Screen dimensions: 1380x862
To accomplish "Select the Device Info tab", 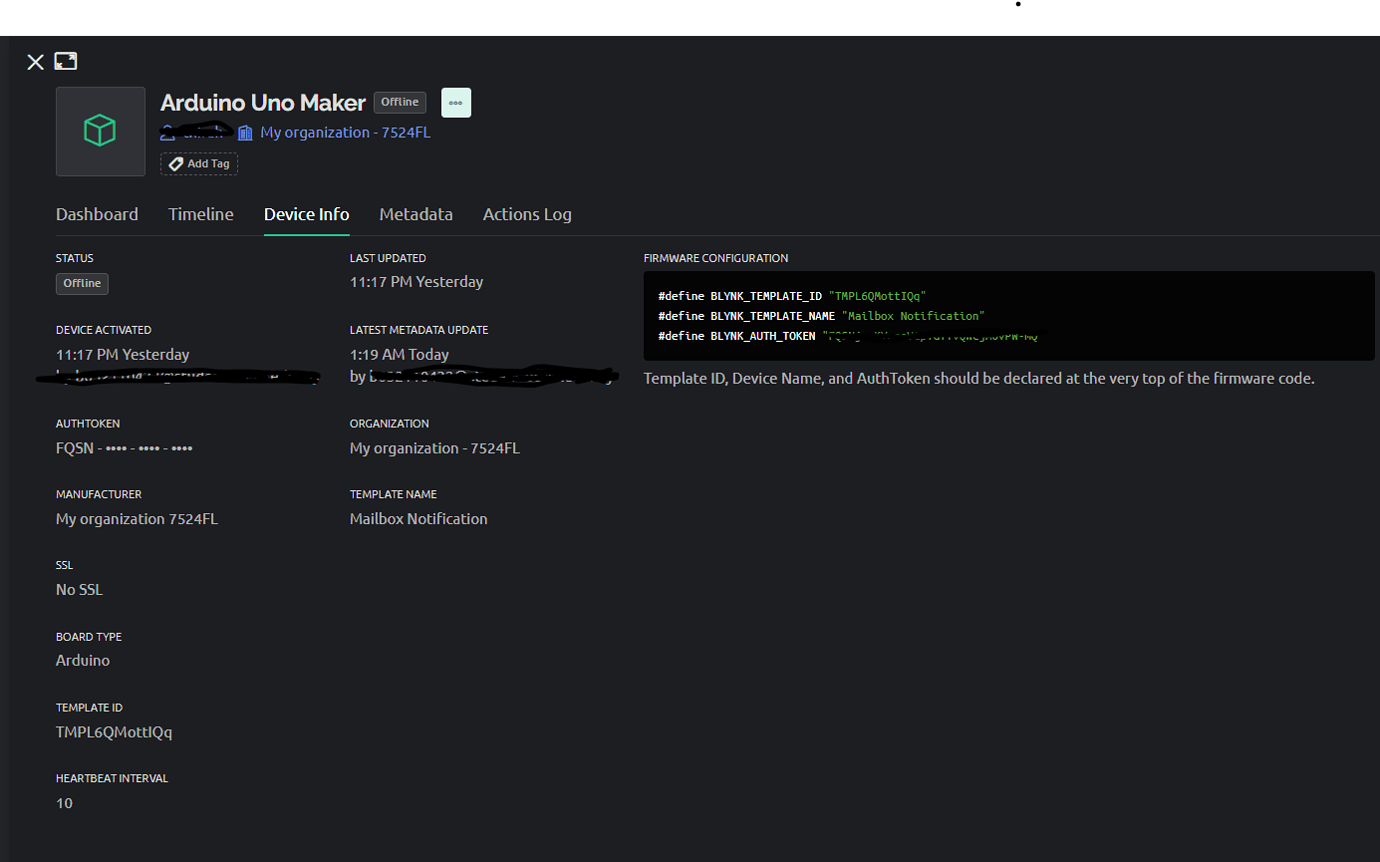I will (306, 214).
